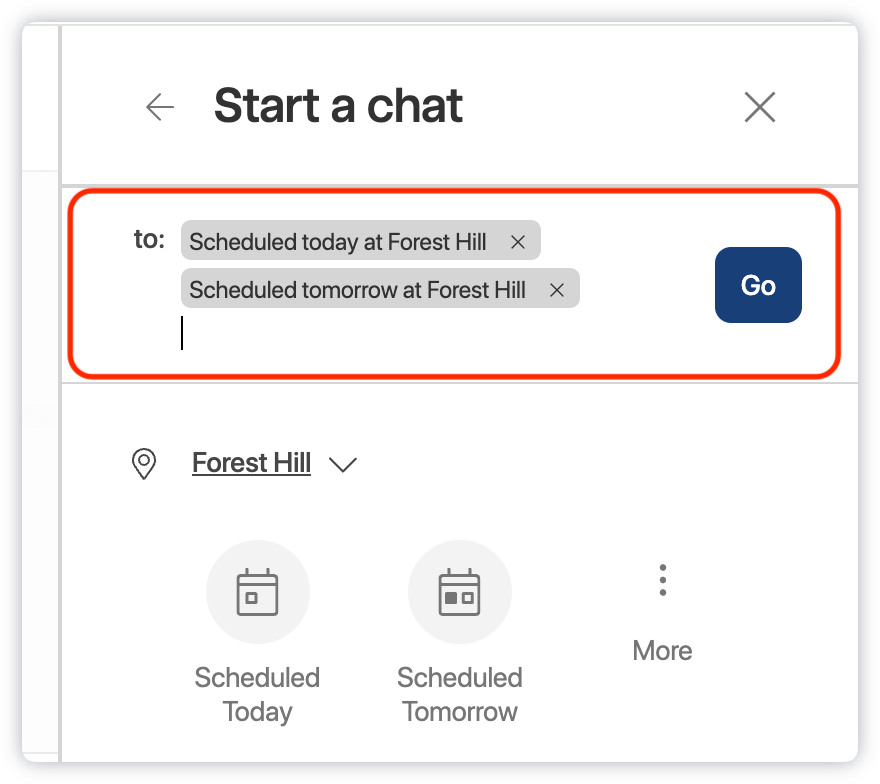Remove the 'Scheduled tomorrow at Forest Hill' chip
Screen dimensions: 880x784
(x=557, y=290)
